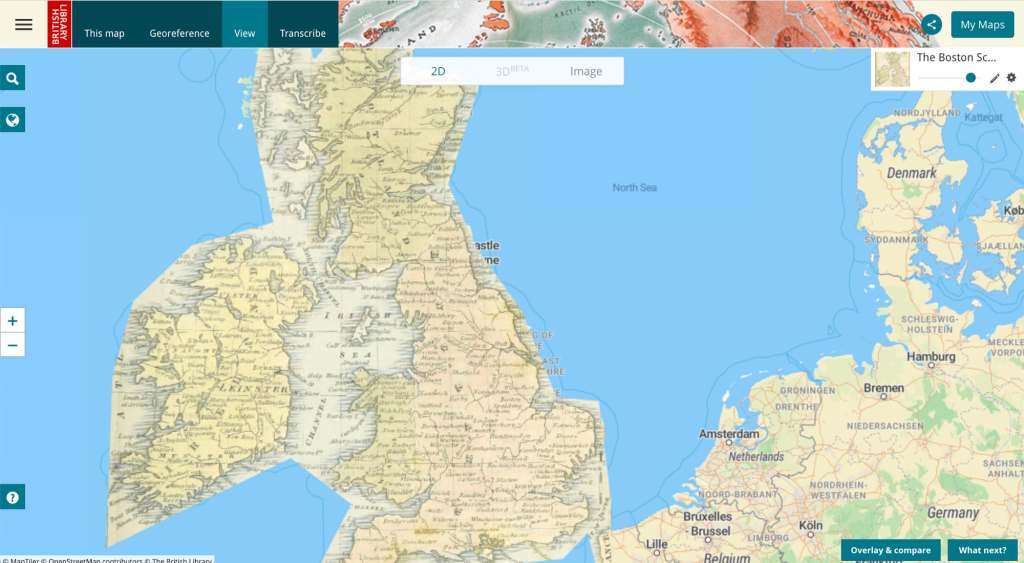Select the Georeference tab

pos(179,33)
